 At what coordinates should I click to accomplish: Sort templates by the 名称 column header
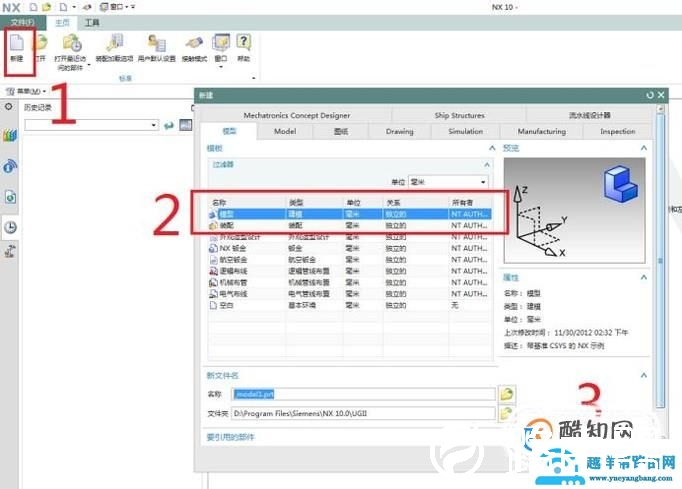[x=247, y=203]
